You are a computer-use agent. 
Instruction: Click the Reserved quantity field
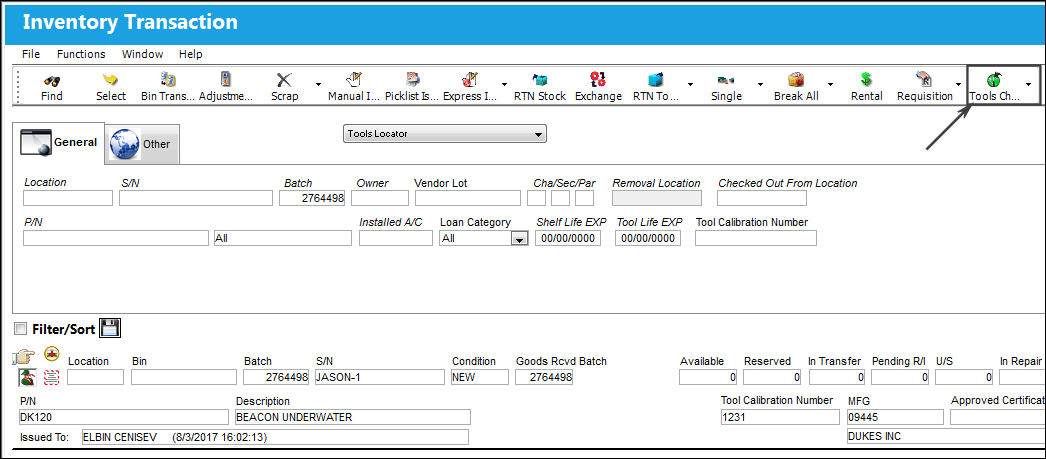pos(772,377)
